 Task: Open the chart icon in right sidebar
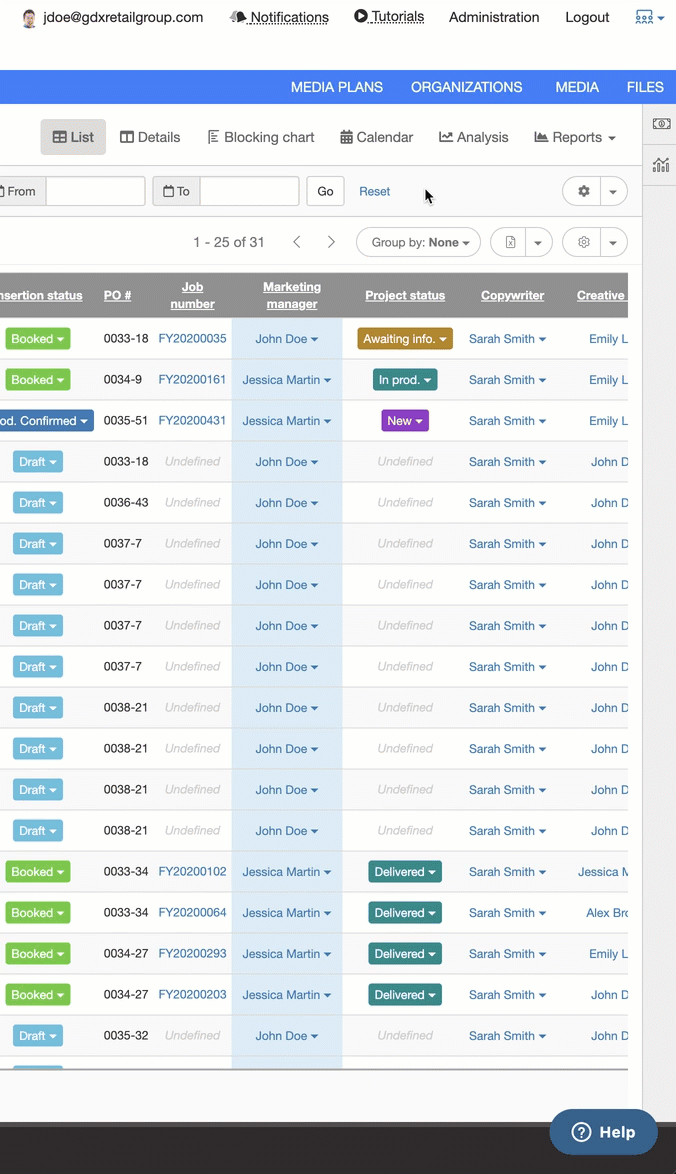click(661, 165)
